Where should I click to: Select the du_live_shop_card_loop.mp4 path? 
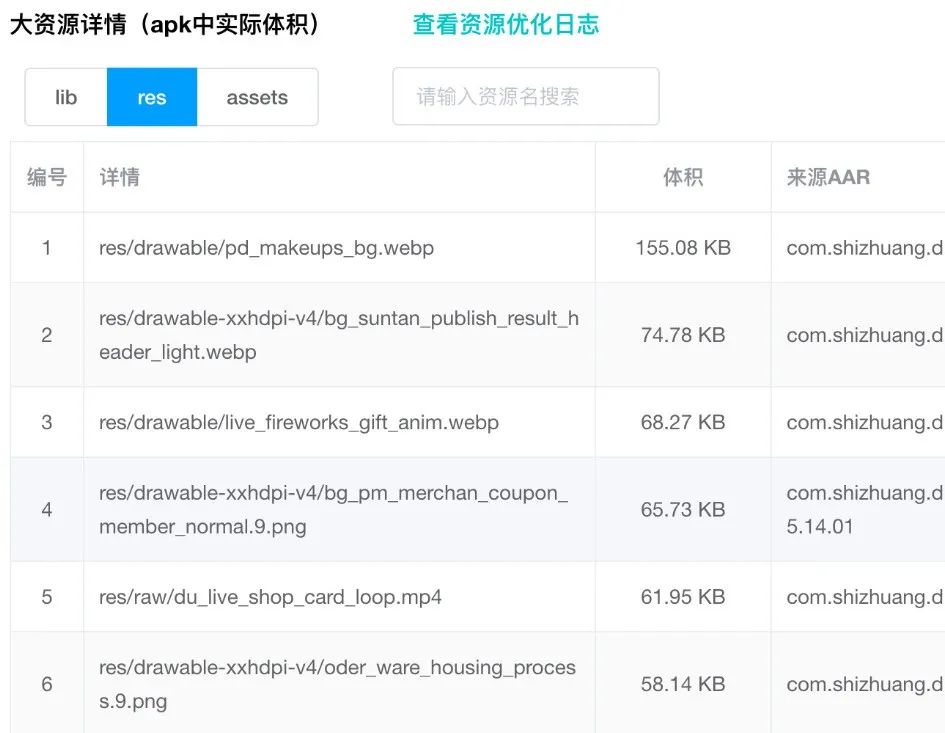[270, 597]
